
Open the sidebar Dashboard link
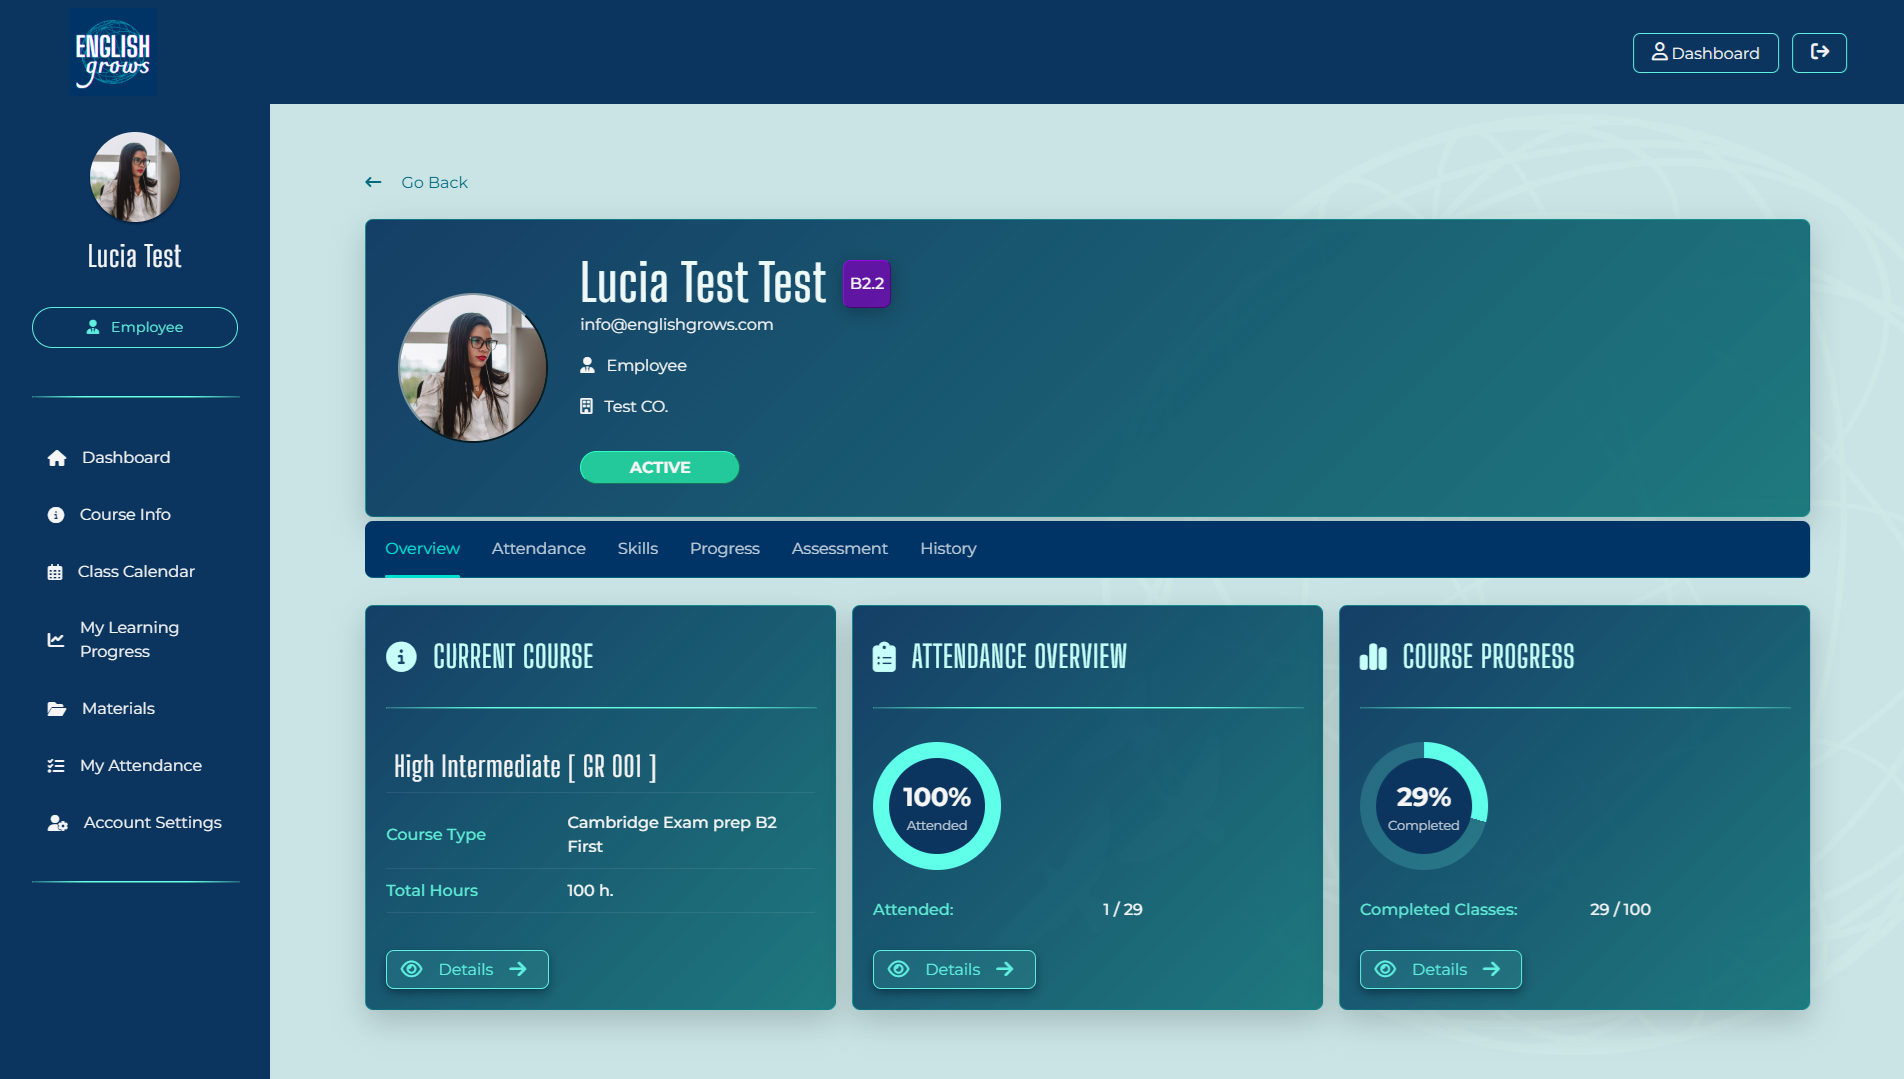126,458
